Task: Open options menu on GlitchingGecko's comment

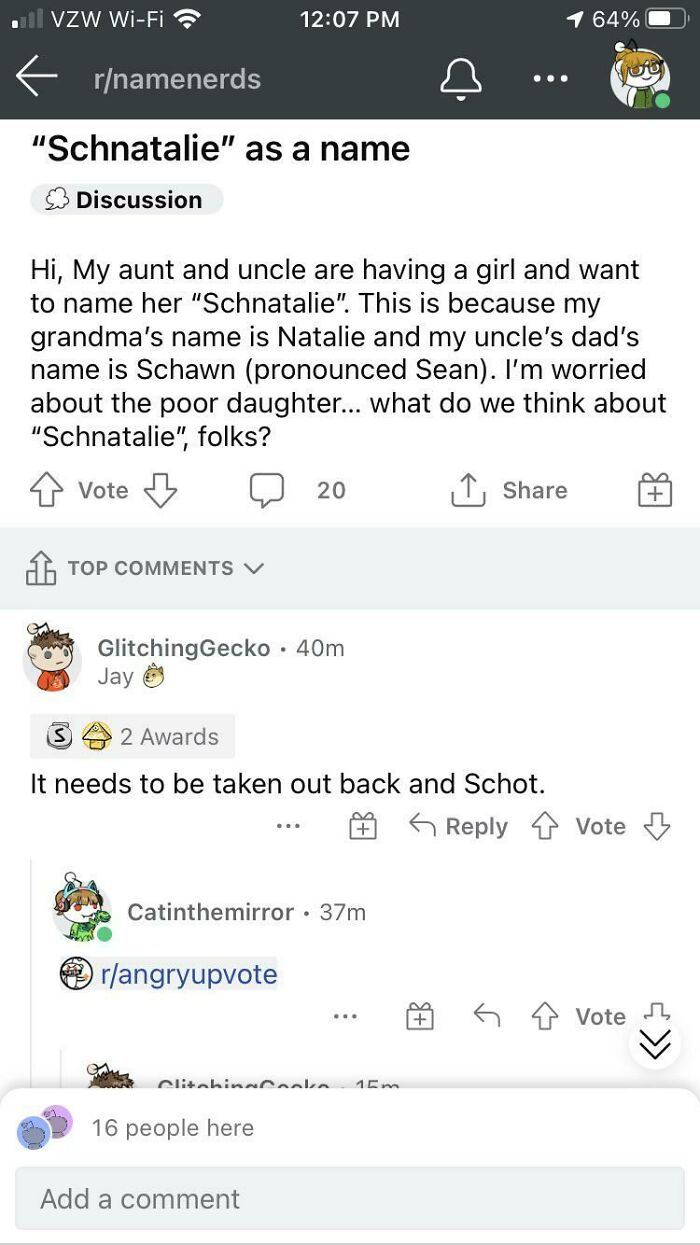Action: point(288,826)
